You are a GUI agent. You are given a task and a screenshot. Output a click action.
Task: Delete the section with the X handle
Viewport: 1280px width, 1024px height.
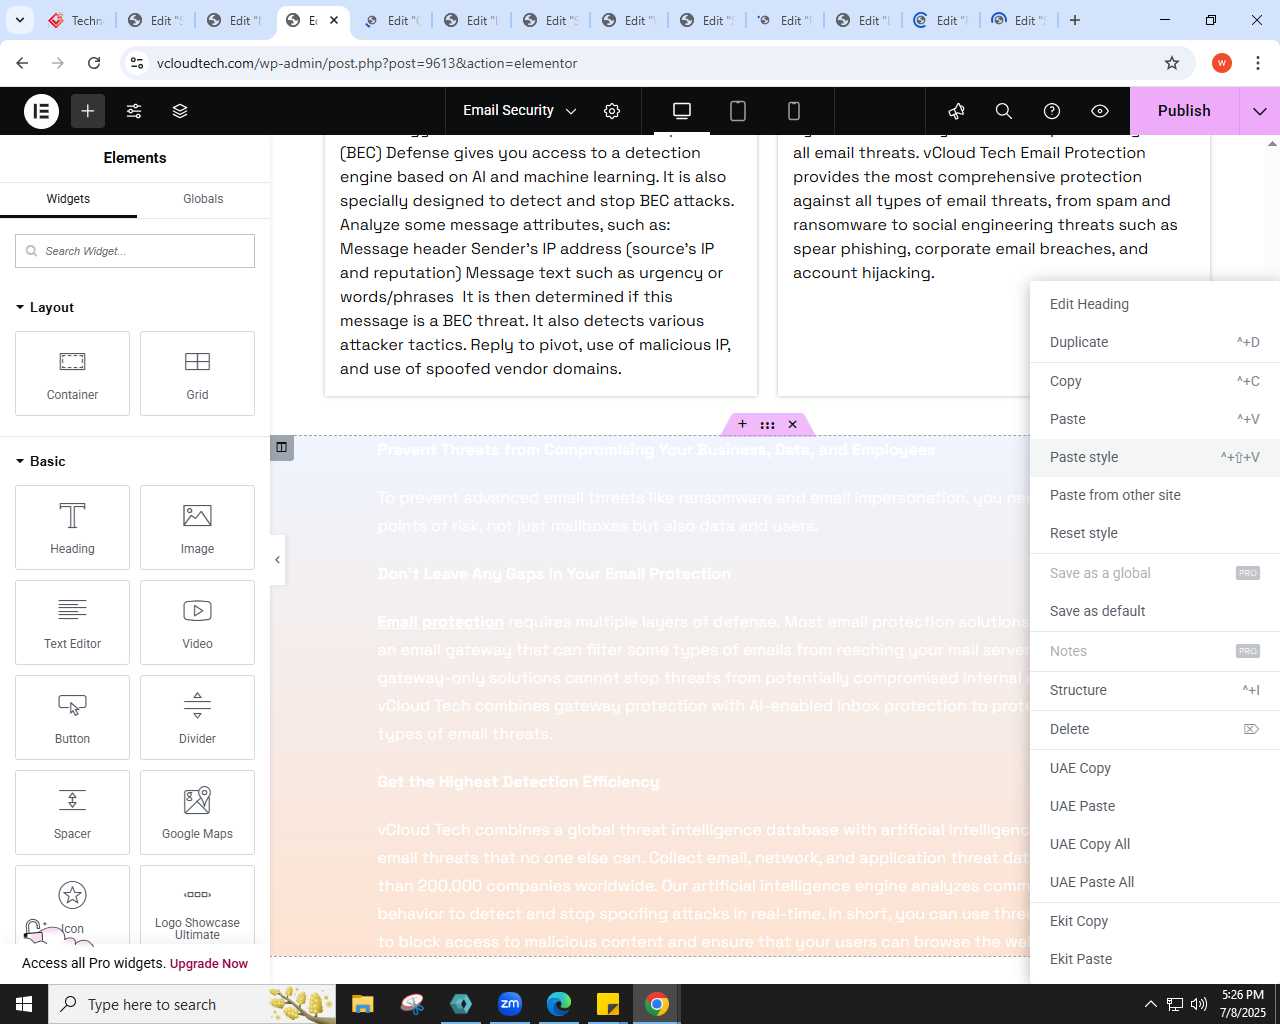(x=792, y=424)
